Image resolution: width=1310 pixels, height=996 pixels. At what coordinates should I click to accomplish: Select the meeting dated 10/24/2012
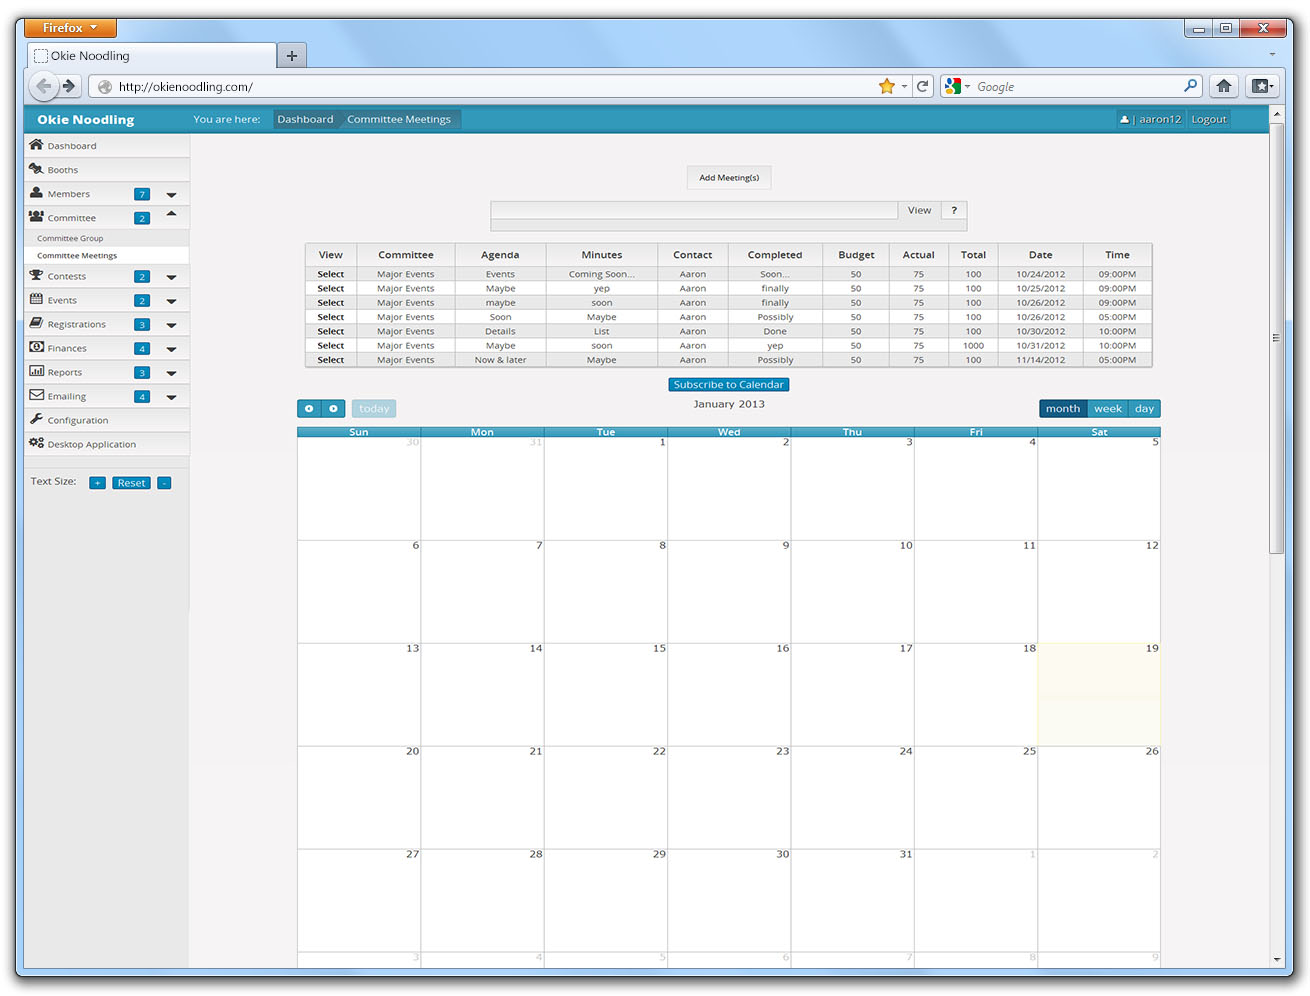[331, 274]
